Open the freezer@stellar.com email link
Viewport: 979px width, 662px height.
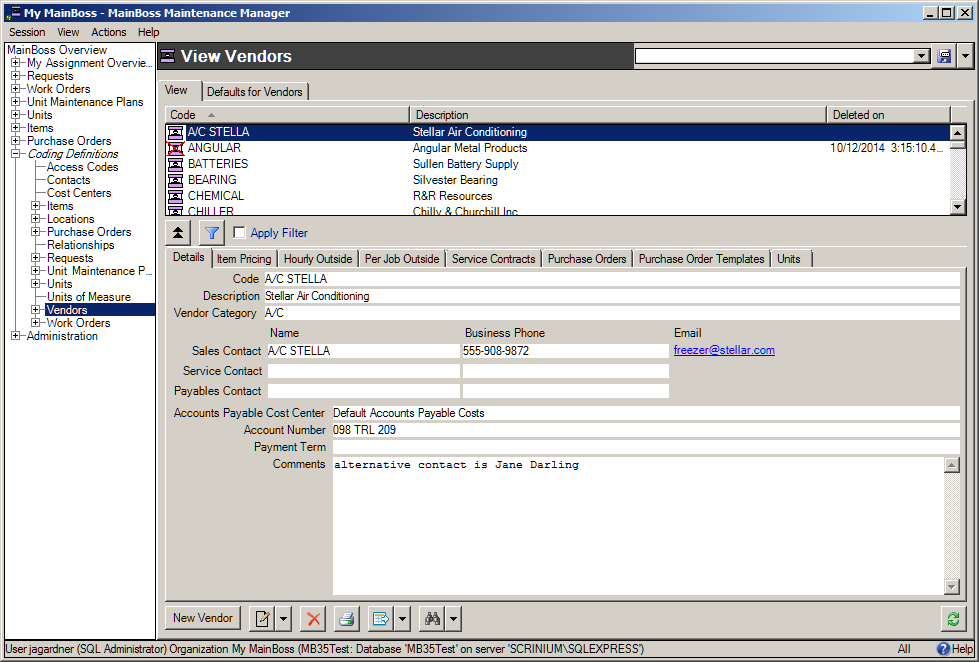(724, 350)
